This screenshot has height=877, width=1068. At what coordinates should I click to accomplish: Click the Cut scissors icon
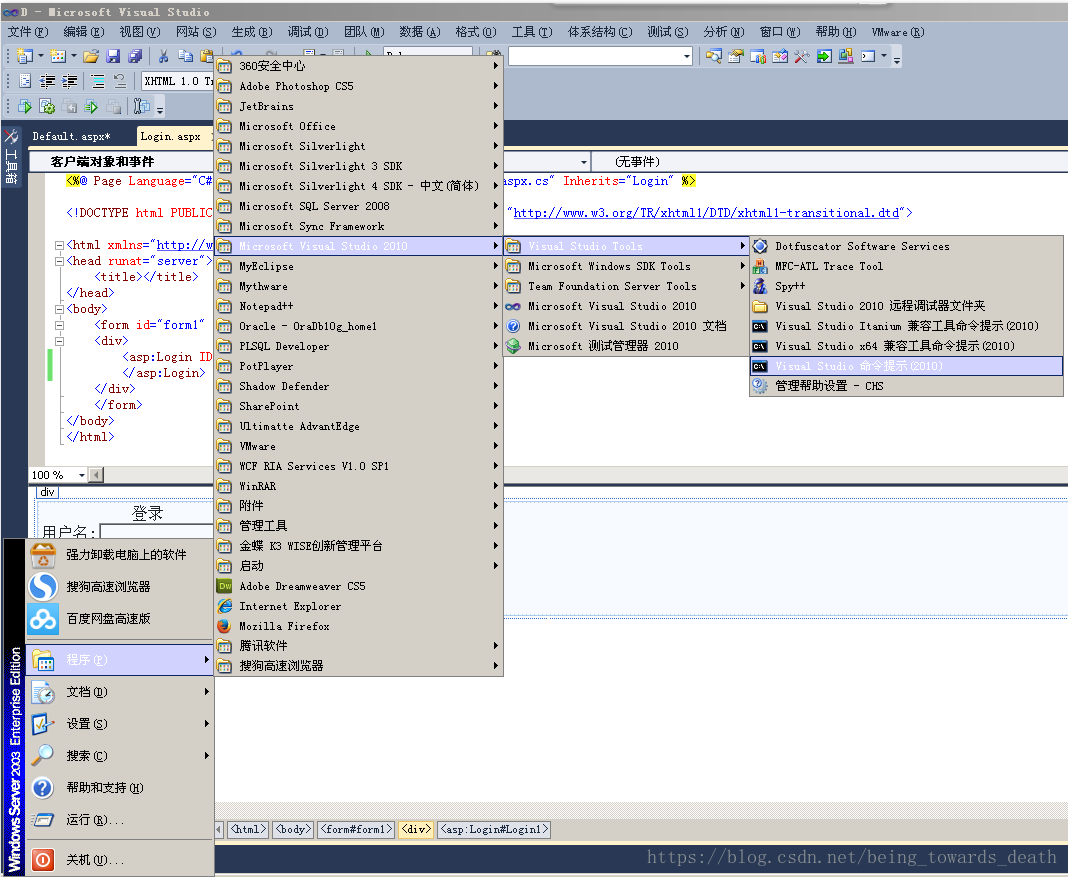(163, 56)
